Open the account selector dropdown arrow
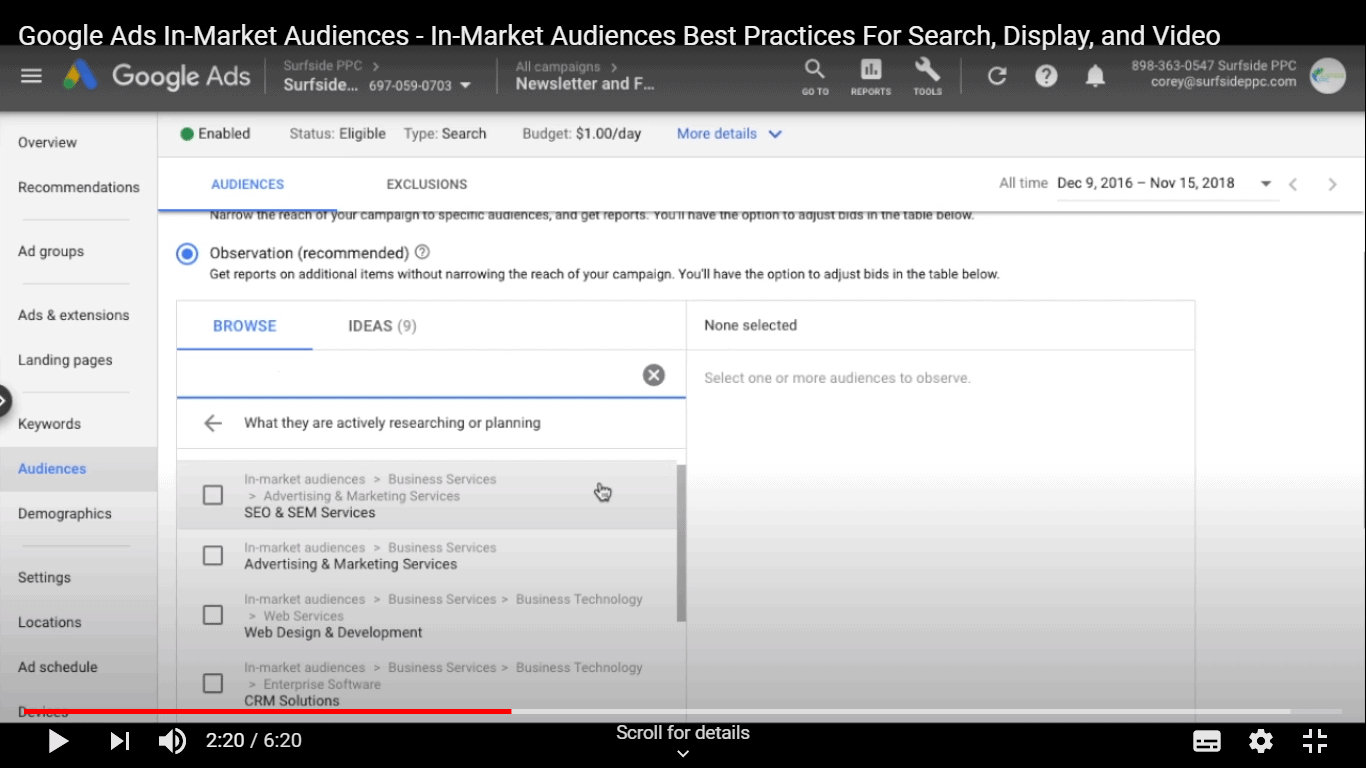This screenshot has height=768, width=1366. (465, 86)
